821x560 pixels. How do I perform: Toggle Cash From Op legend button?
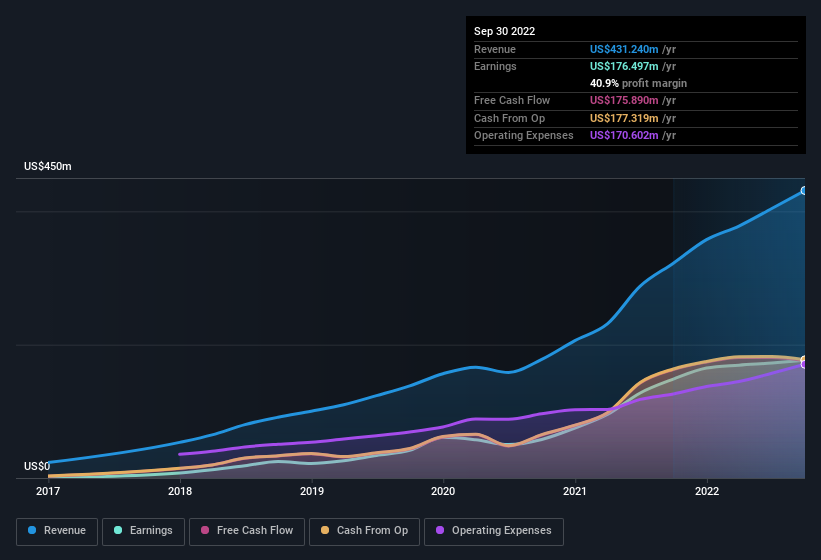[x=364, y=531]
